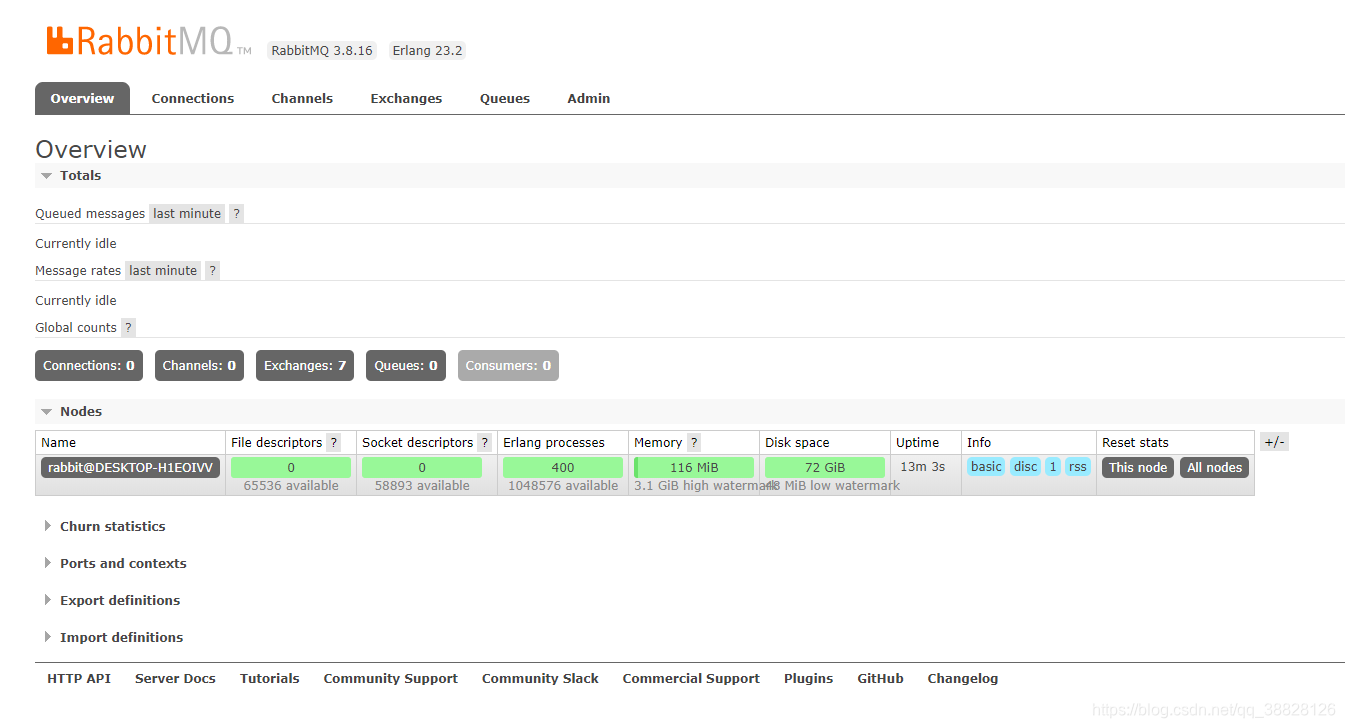The image size is (1345, 728).
Task: Open the Community Support link
Action: [391, 678]
